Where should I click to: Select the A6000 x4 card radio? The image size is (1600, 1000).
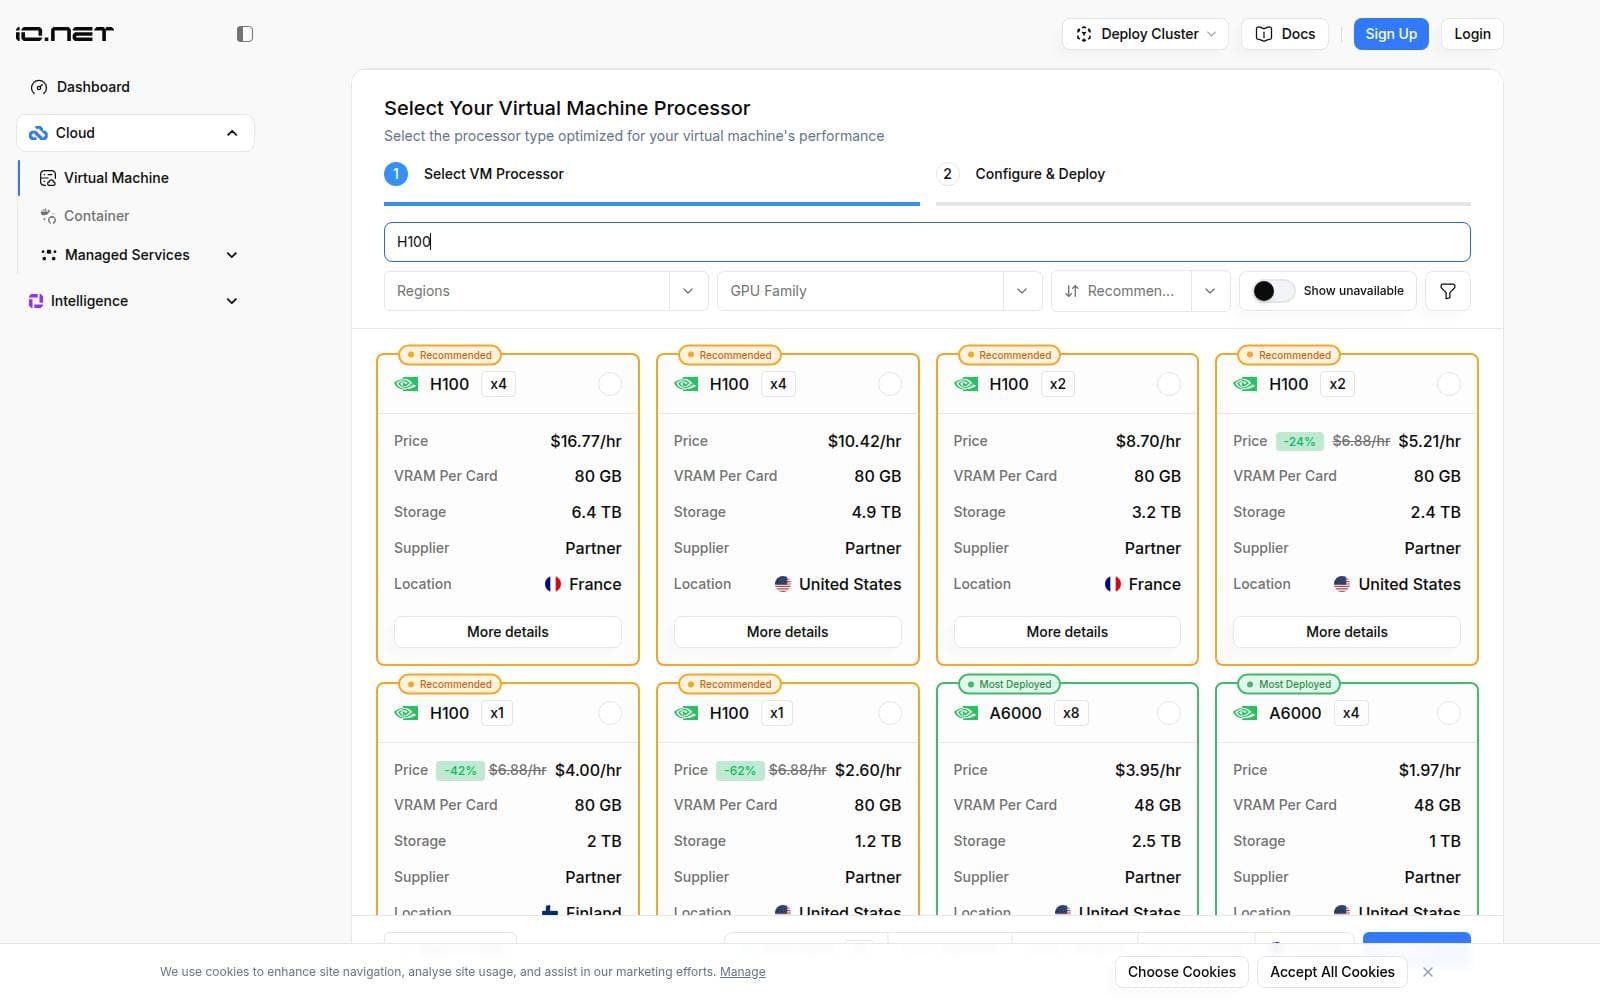1448,713
